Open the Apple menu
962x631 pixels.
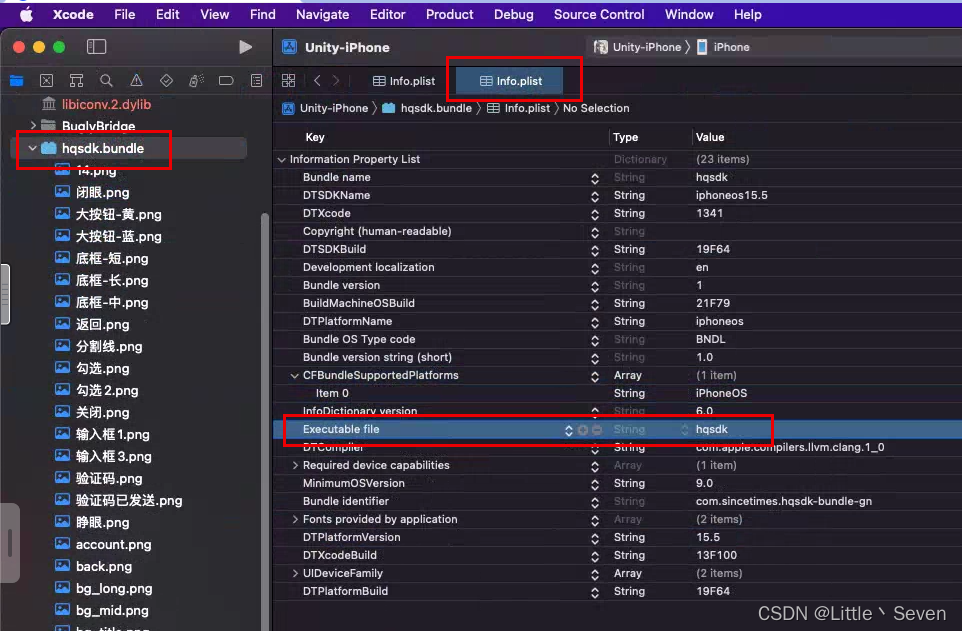point(26,15)
